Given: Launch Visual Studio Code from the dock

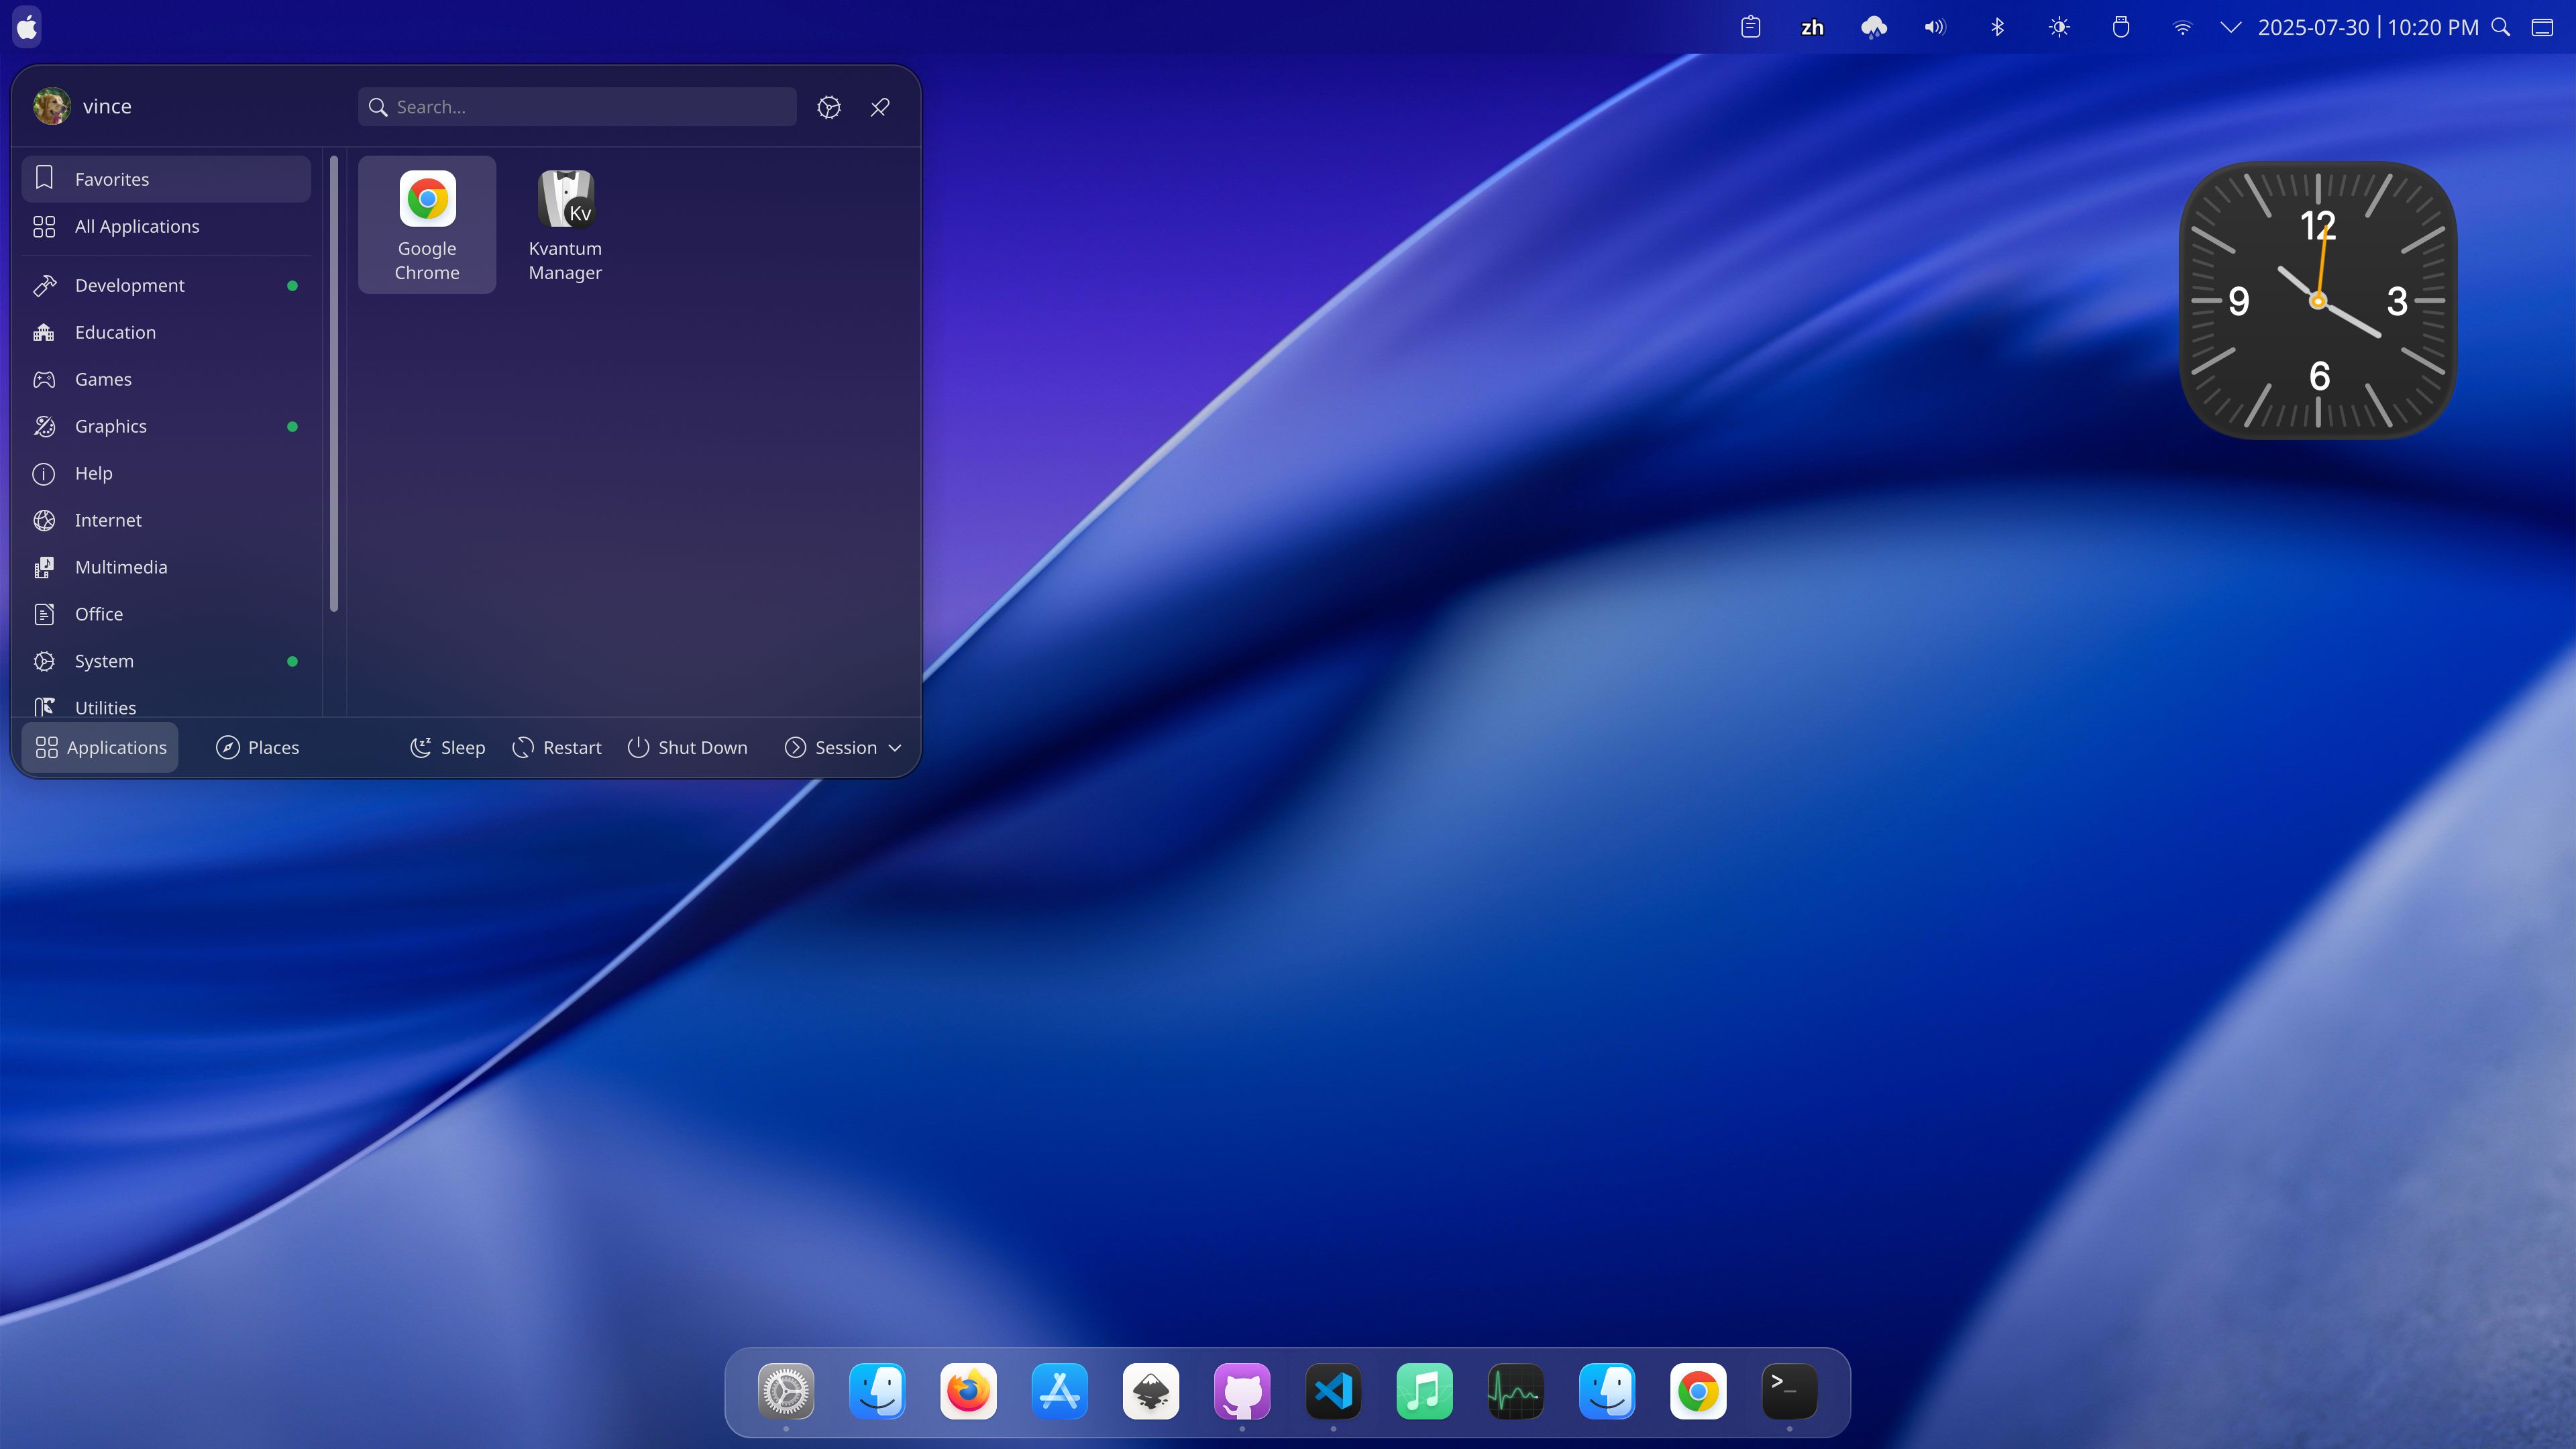Looking at the screenshot, I should click(x=1333, y=1391).
